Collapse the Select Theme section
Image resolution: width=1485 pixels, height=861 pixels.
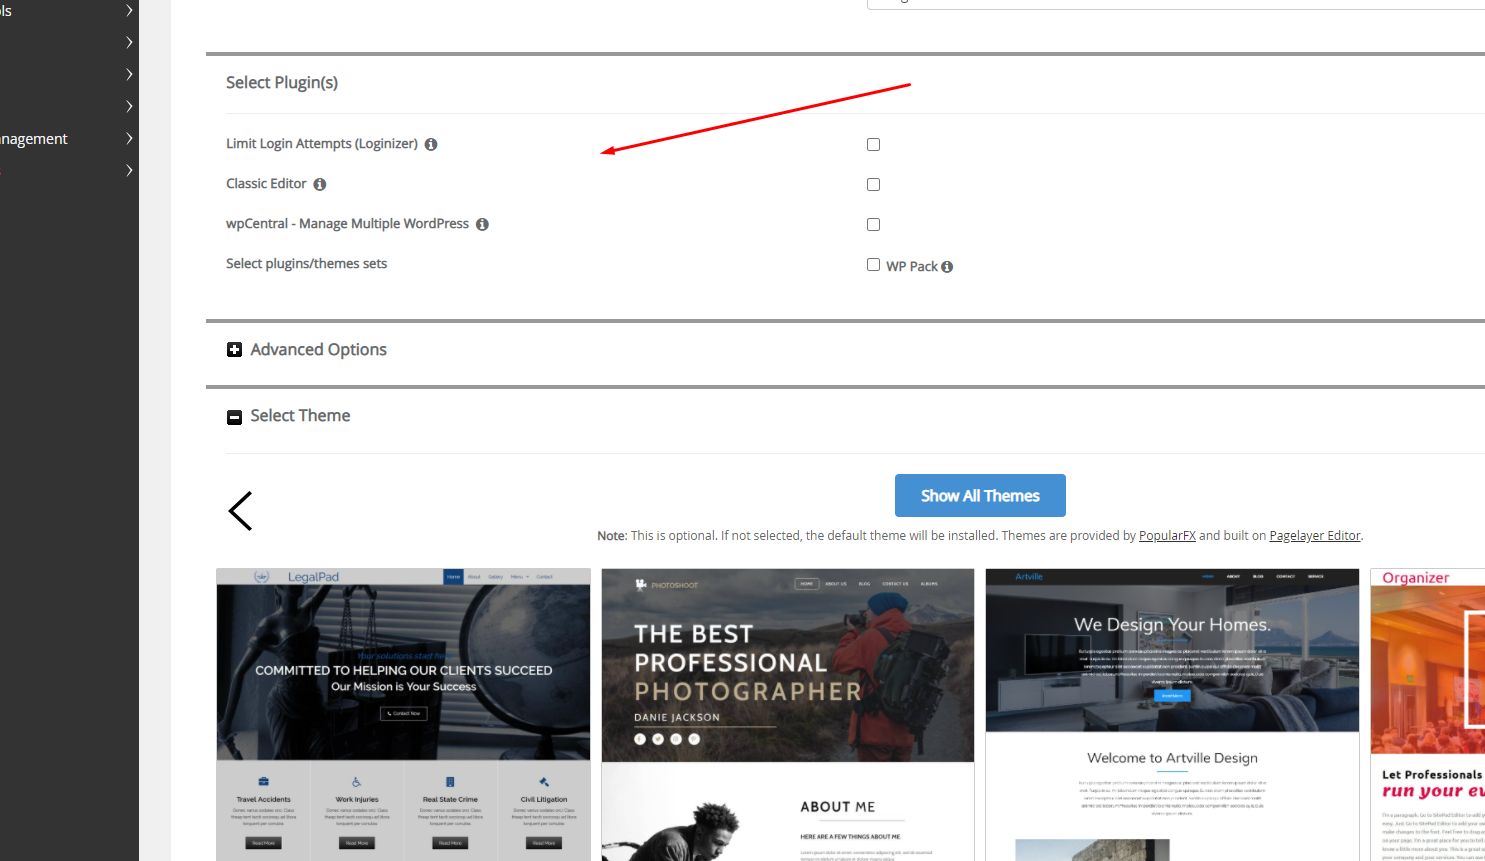point(300,416)
